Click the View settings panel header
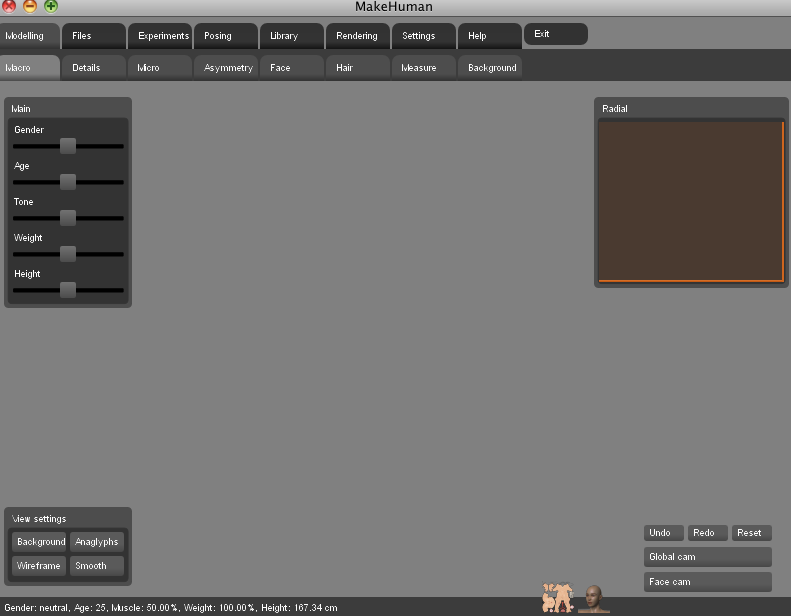791x616 pixels. 68,519
